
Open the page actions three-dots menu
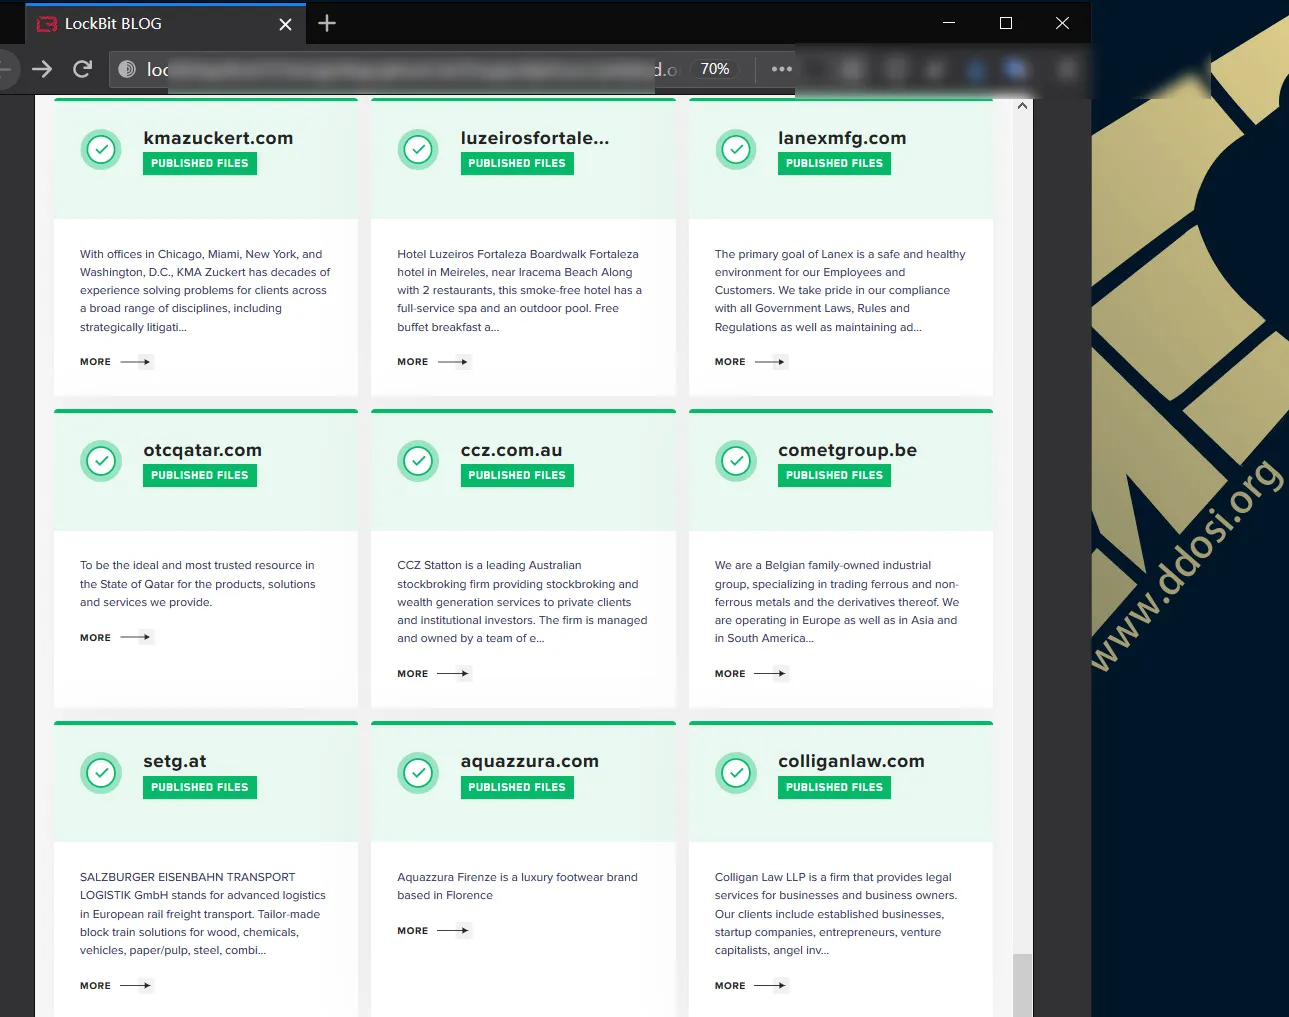coord(781,69)
